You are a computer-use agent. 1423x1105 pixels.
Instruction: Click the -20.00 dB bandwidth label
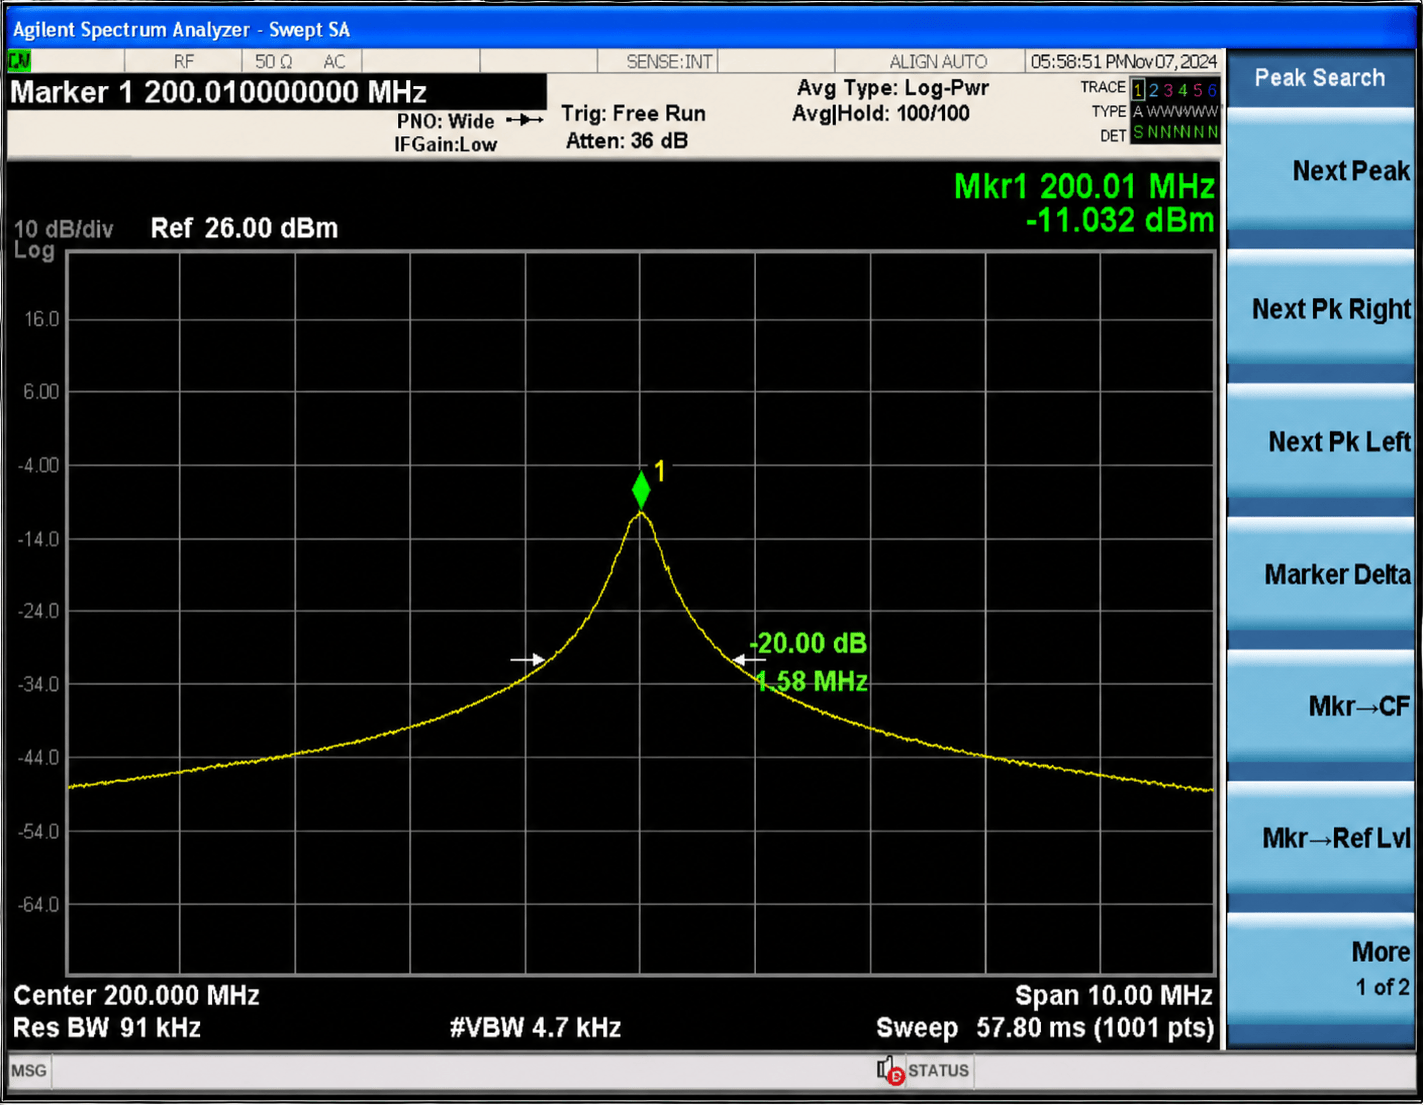click(x=808, y=643)
